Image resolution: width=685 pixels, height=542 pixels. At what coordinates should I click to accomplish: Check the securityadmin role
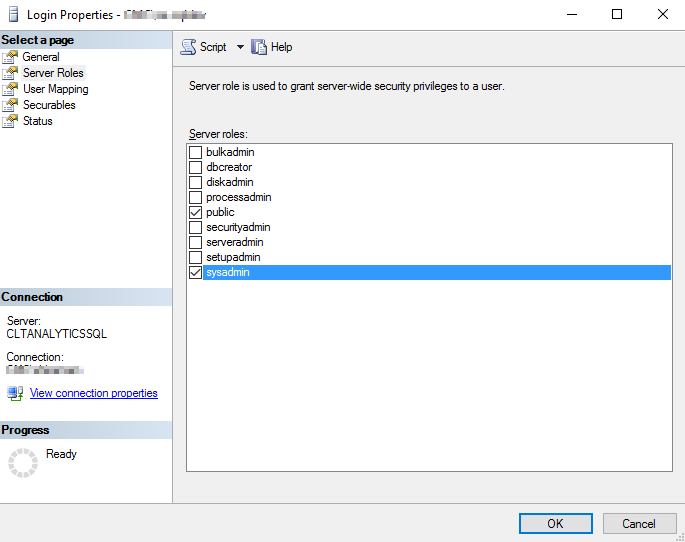pyautogui.click(x=195, y=227)
